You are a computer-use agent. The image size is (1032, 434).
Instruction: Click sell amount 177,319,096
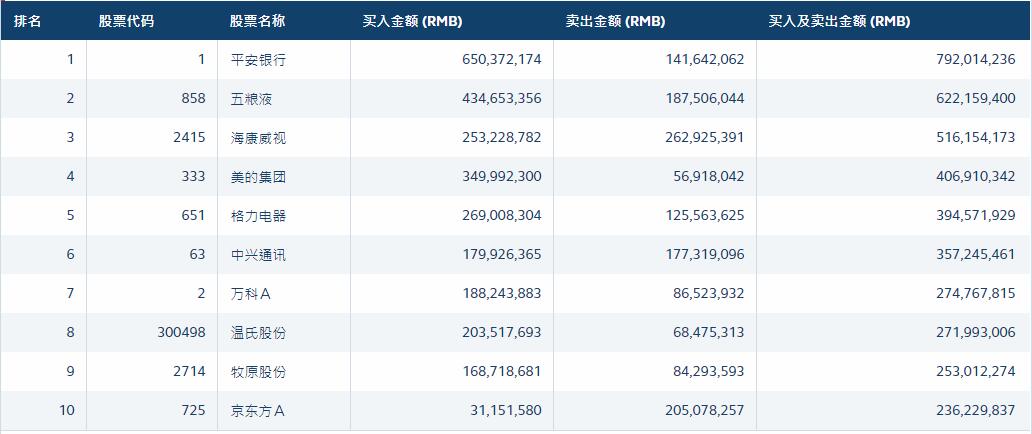point(704,254)
